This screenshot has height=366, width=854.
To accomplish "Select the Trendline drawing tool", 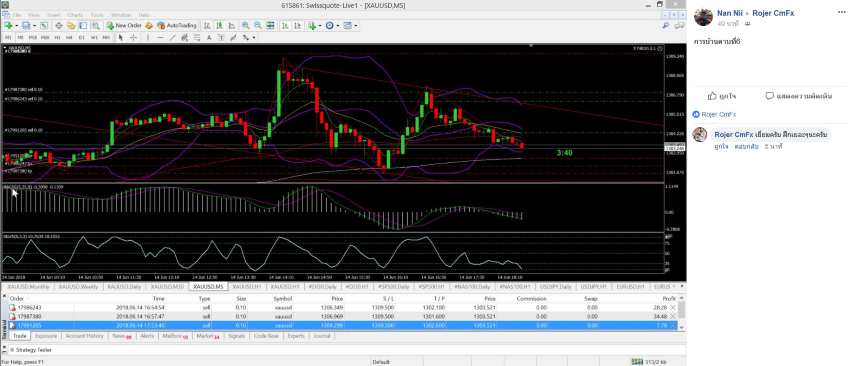I will coord(173,38).
